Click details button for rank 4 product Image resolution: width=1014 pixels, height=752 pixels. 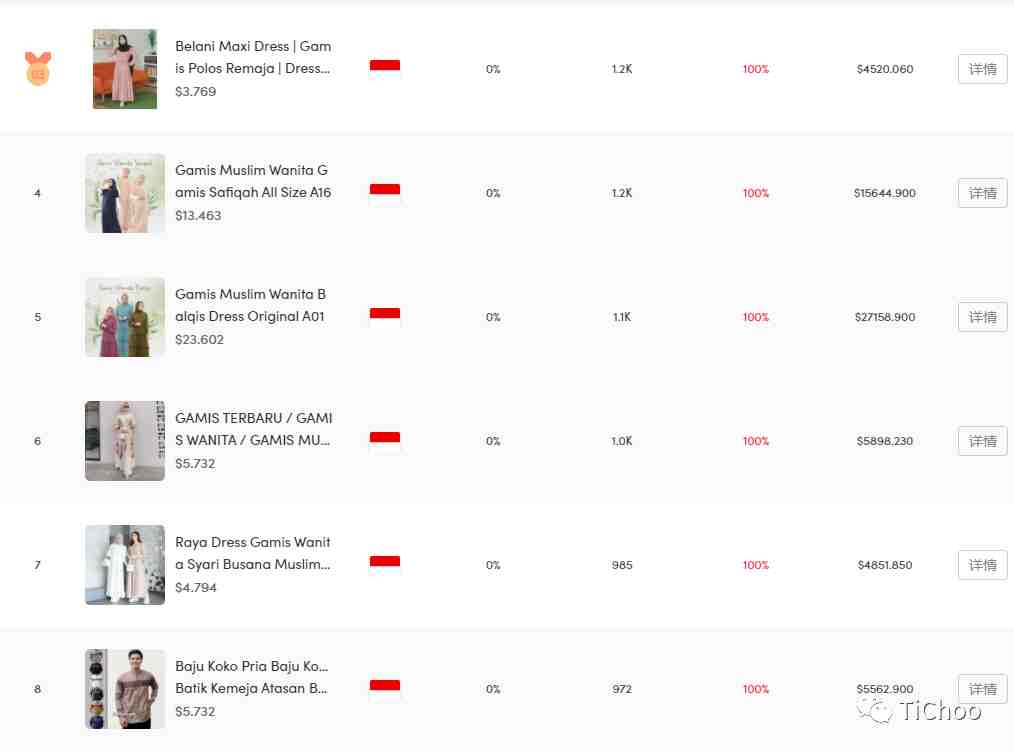(982, 193)
